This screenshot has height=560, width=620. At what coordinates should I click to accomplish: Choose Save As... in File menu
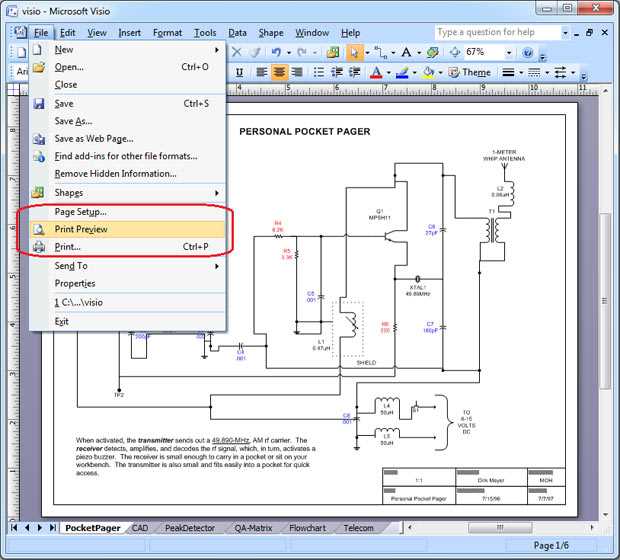click(x=127, y=121)
